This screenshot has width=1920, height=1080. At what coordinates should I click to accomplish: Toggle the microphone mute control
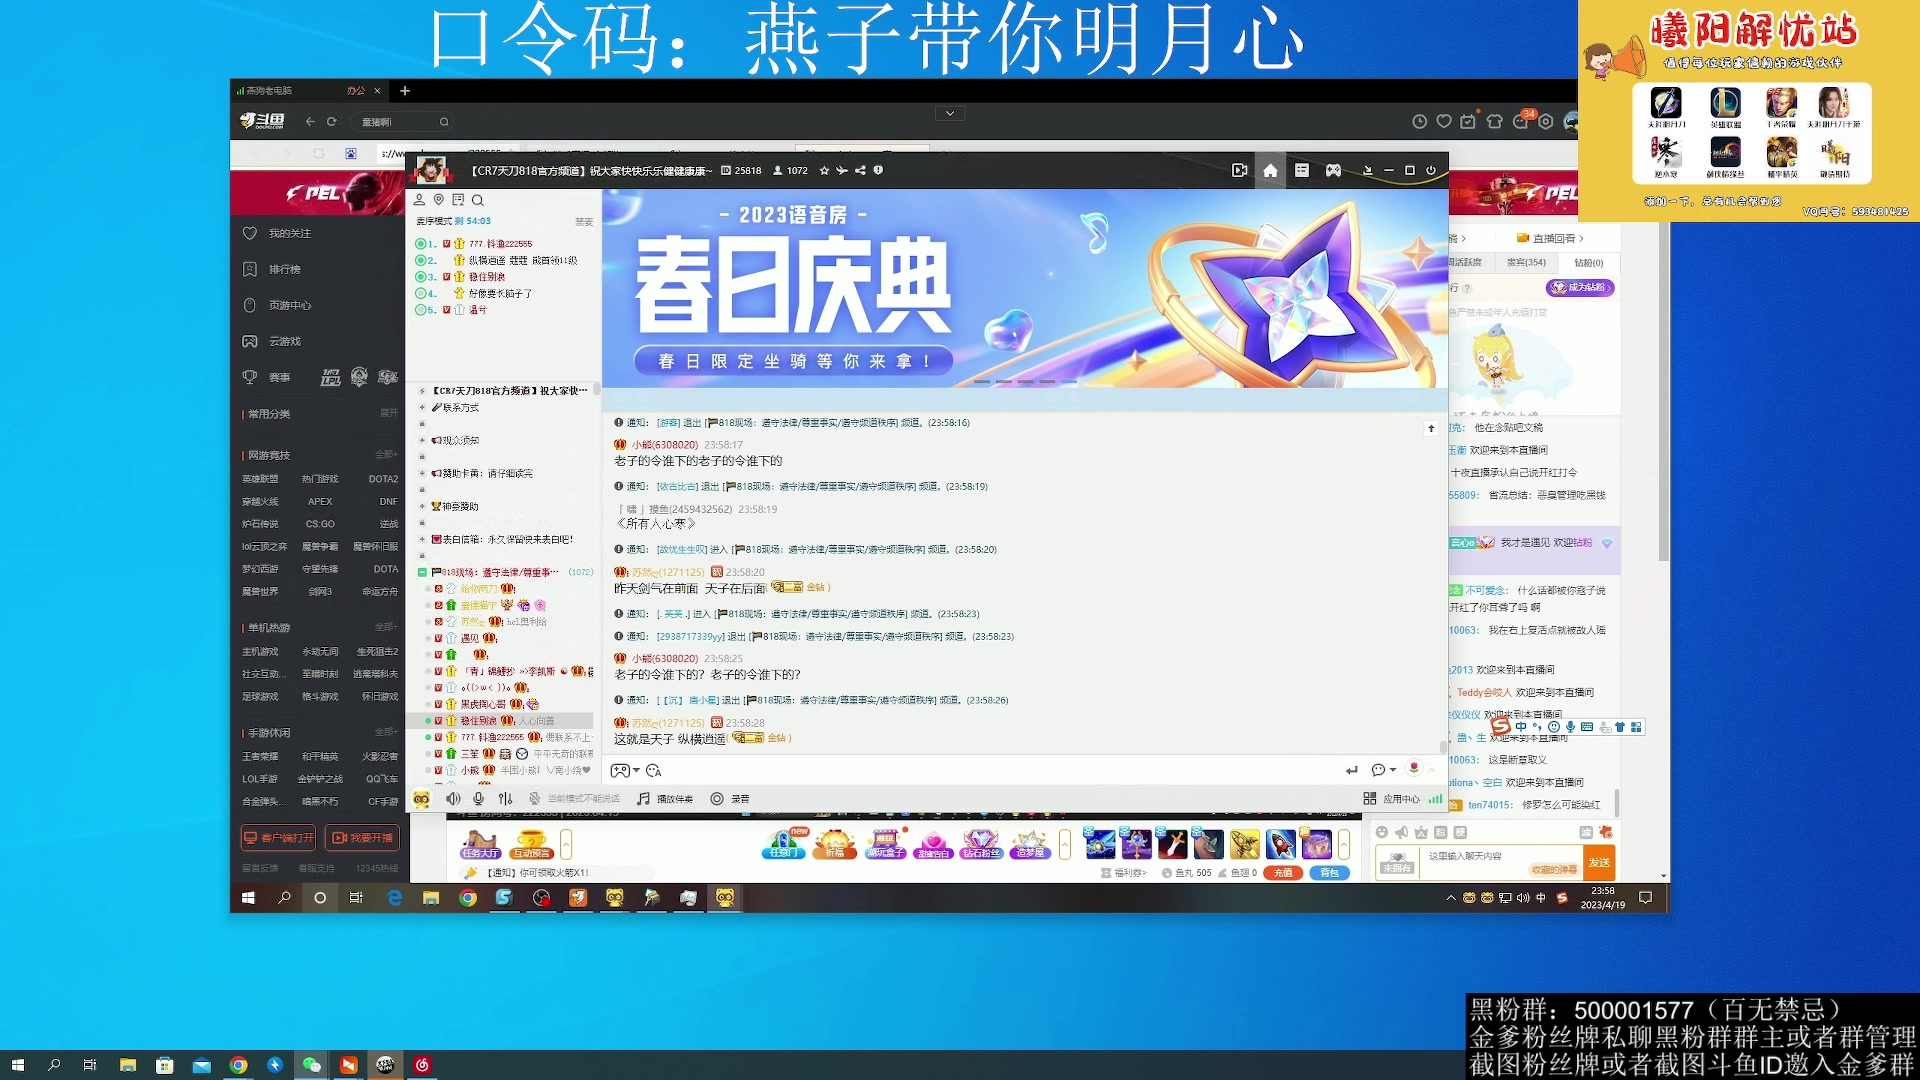tap(478, 798)
